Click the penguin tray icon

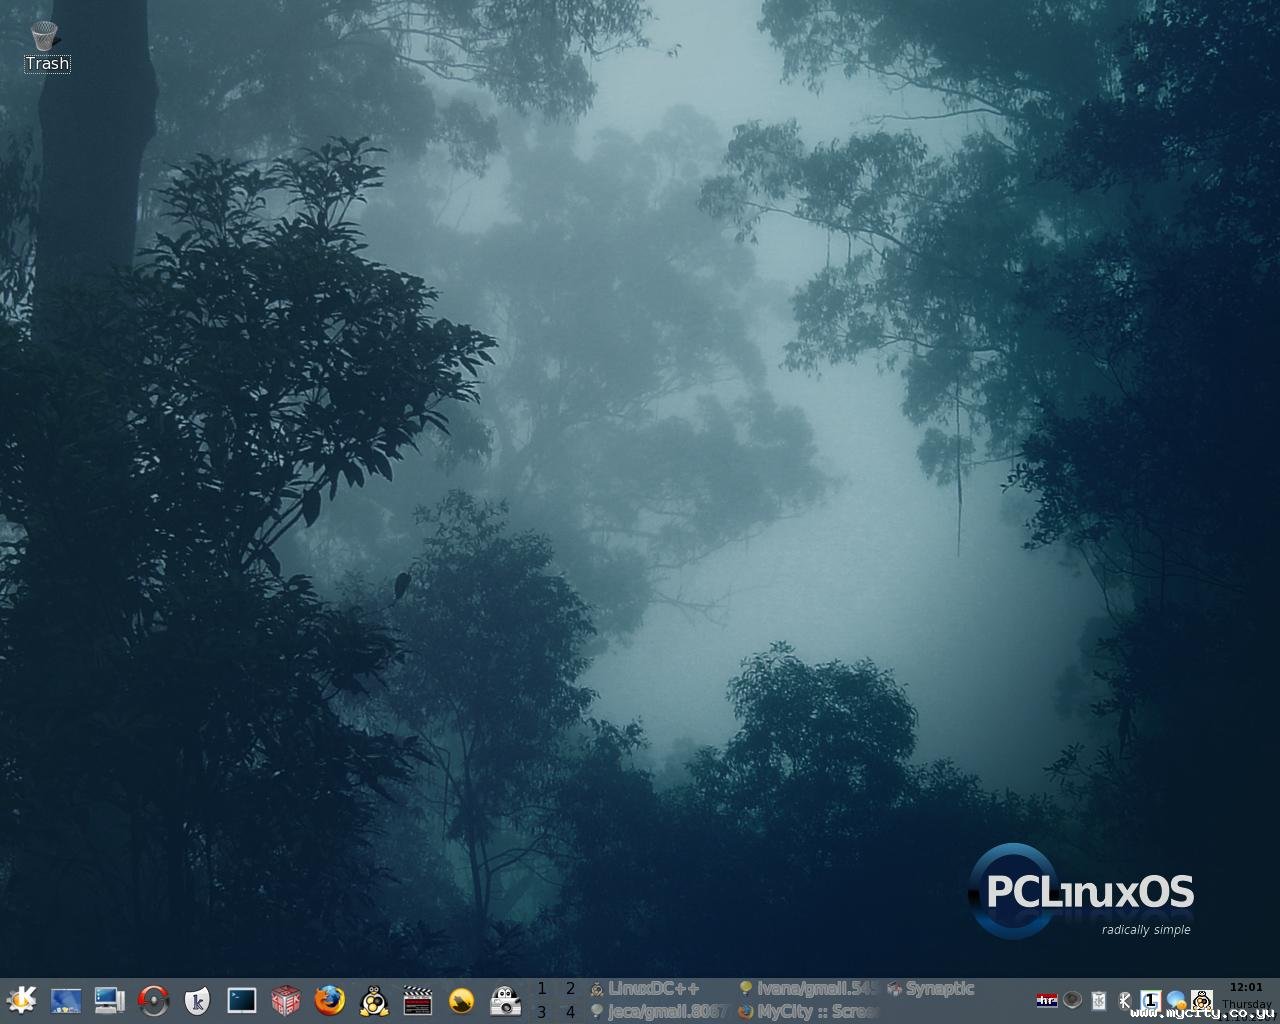coord(1202,1000)
